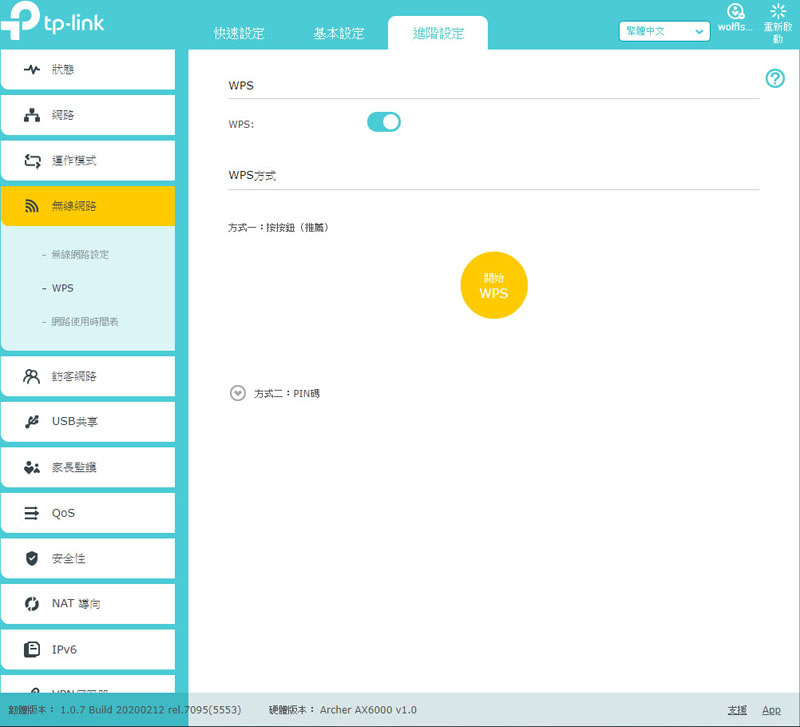This screenshot has width=800, height=727.
Task: Click the 方式一：按按鈕（推薦） text
Action: 278,228
